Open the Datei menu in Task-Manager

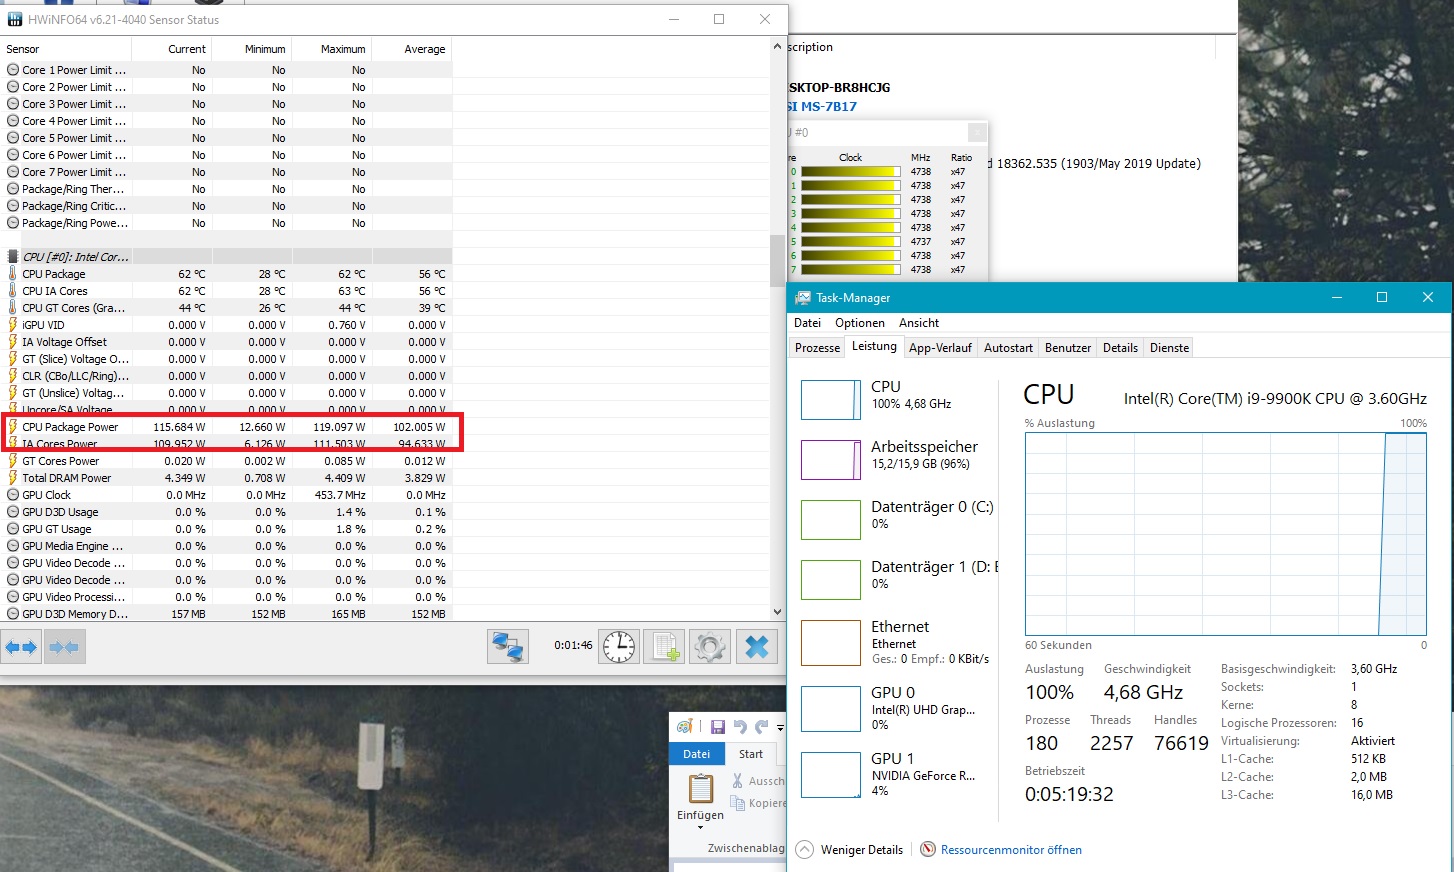(x=807, y=323)
